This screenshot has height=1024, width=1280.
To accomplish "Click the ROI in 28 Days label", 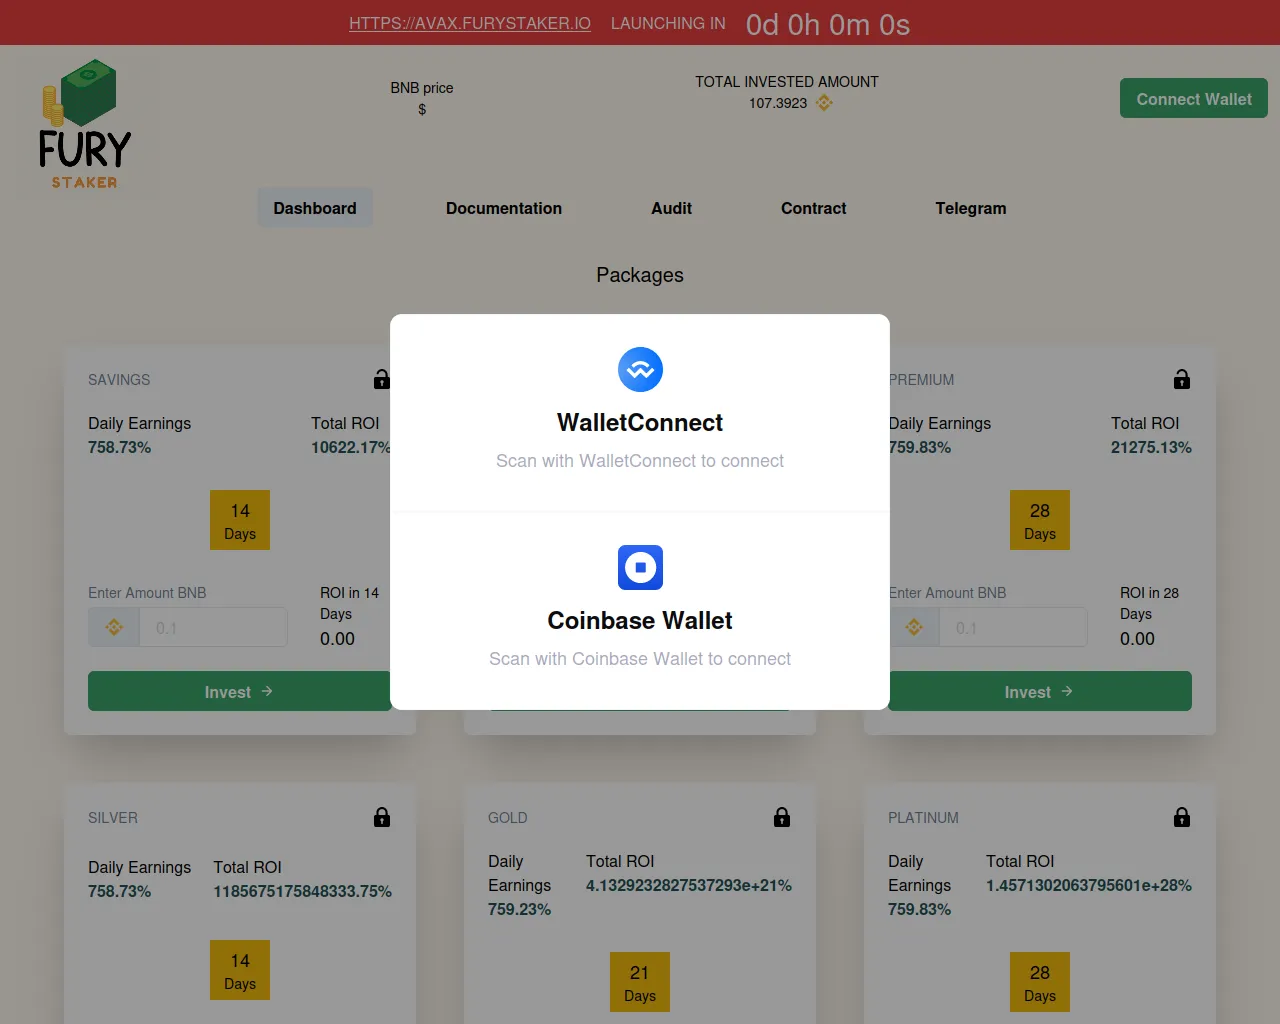I will click(1149, 603).
